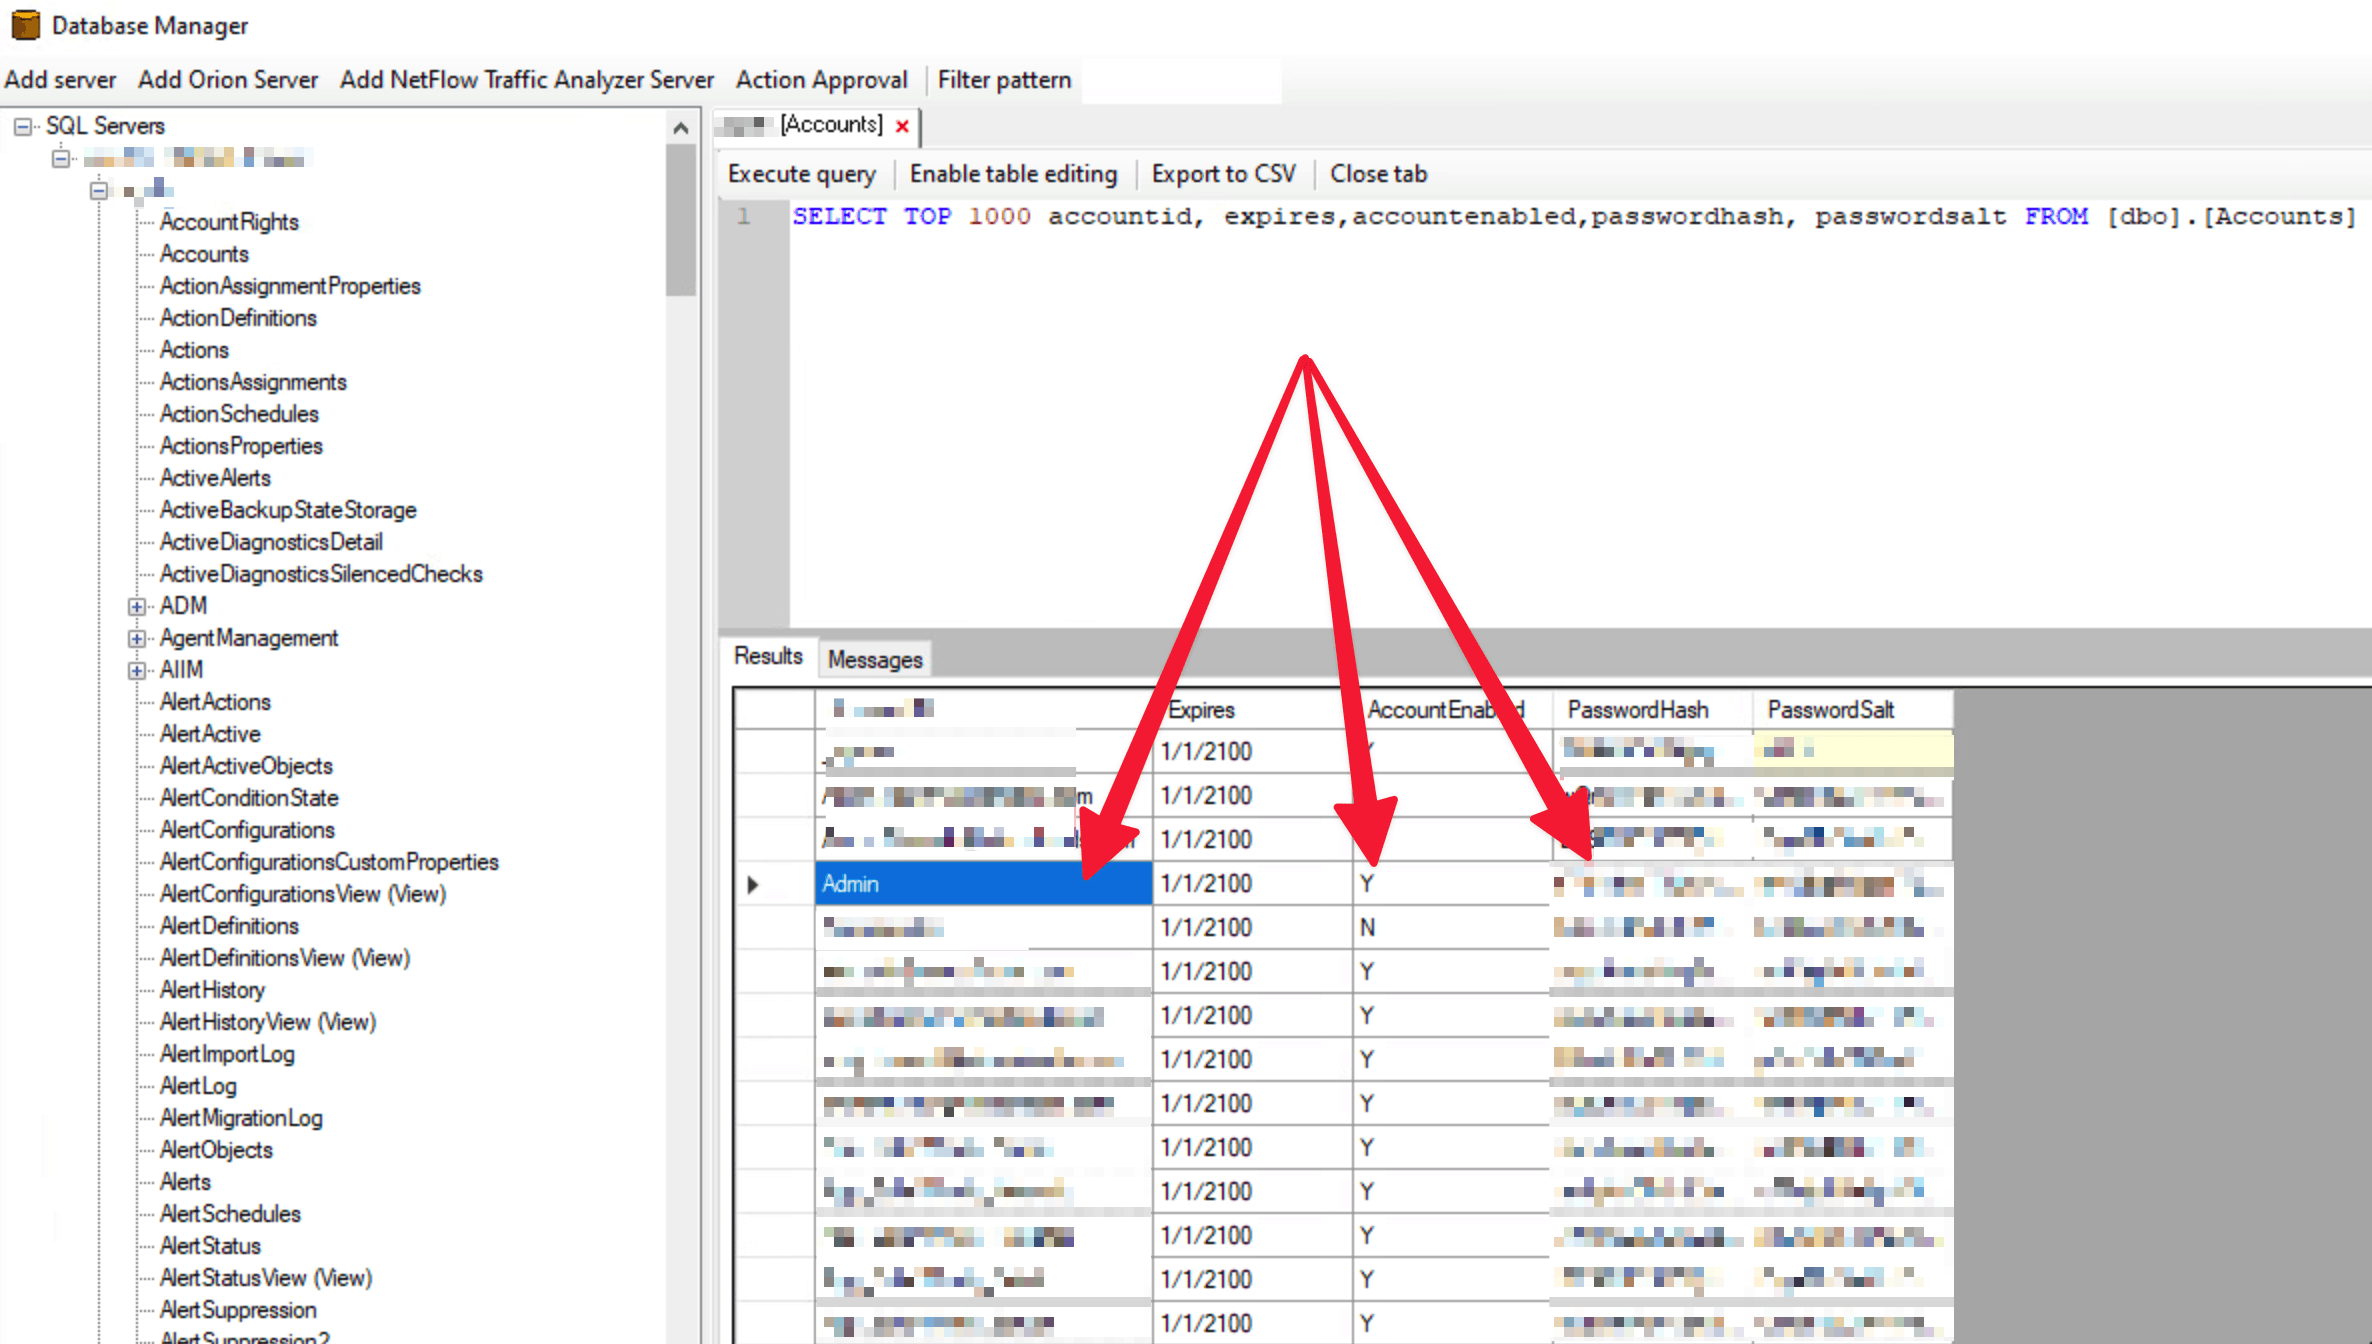2372x1344 pixels.
Task: Select AlertConditionState in tree
Action: pos(249,798)
